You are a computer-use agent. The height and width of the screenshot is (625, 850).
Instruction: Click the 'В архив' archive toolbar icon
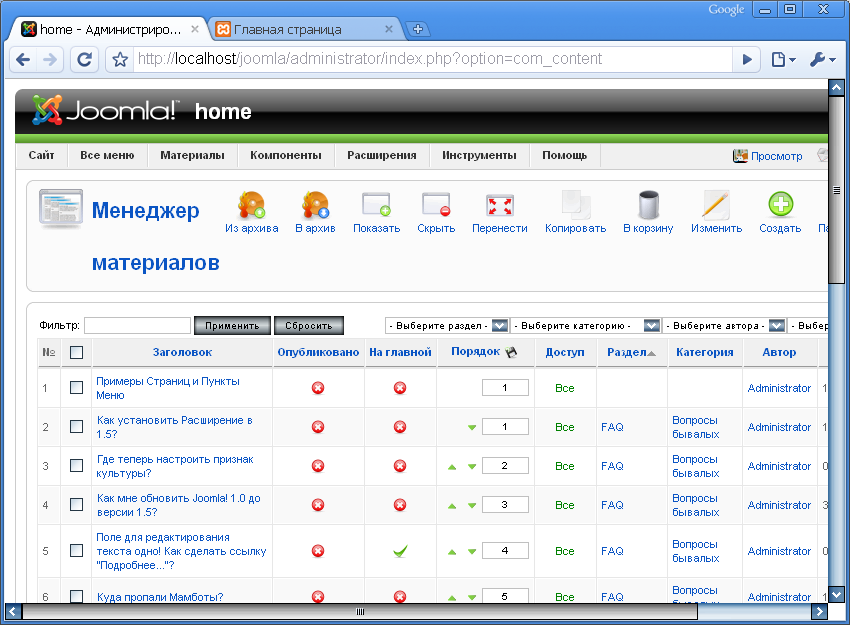tap(315, 205)
